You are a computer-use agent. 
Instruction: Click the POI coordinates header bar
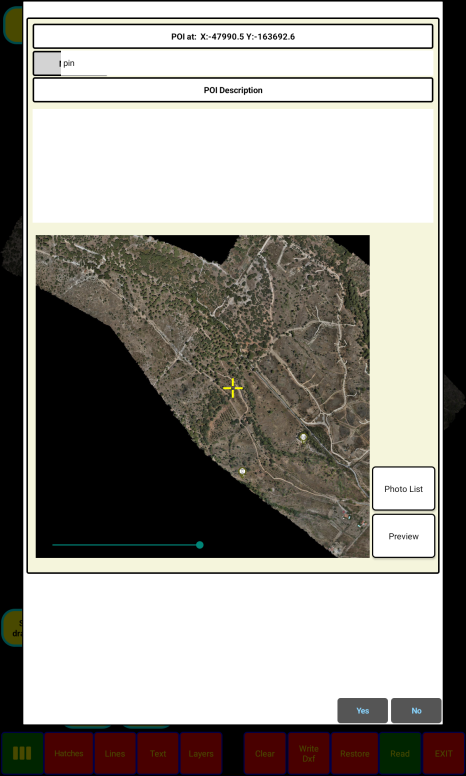pyautogui.click(x=233, y=36)
